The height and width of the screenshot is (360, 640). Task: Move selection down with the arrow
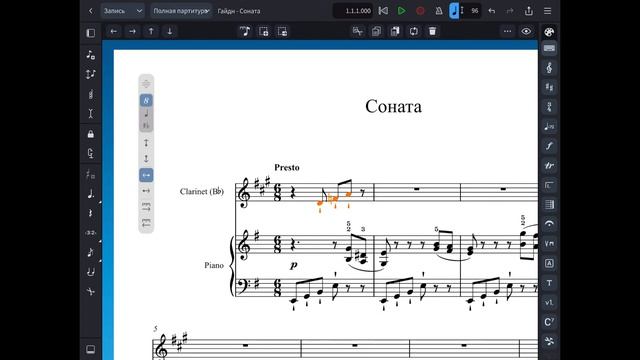pyautogui.click(x=170, y=31)
